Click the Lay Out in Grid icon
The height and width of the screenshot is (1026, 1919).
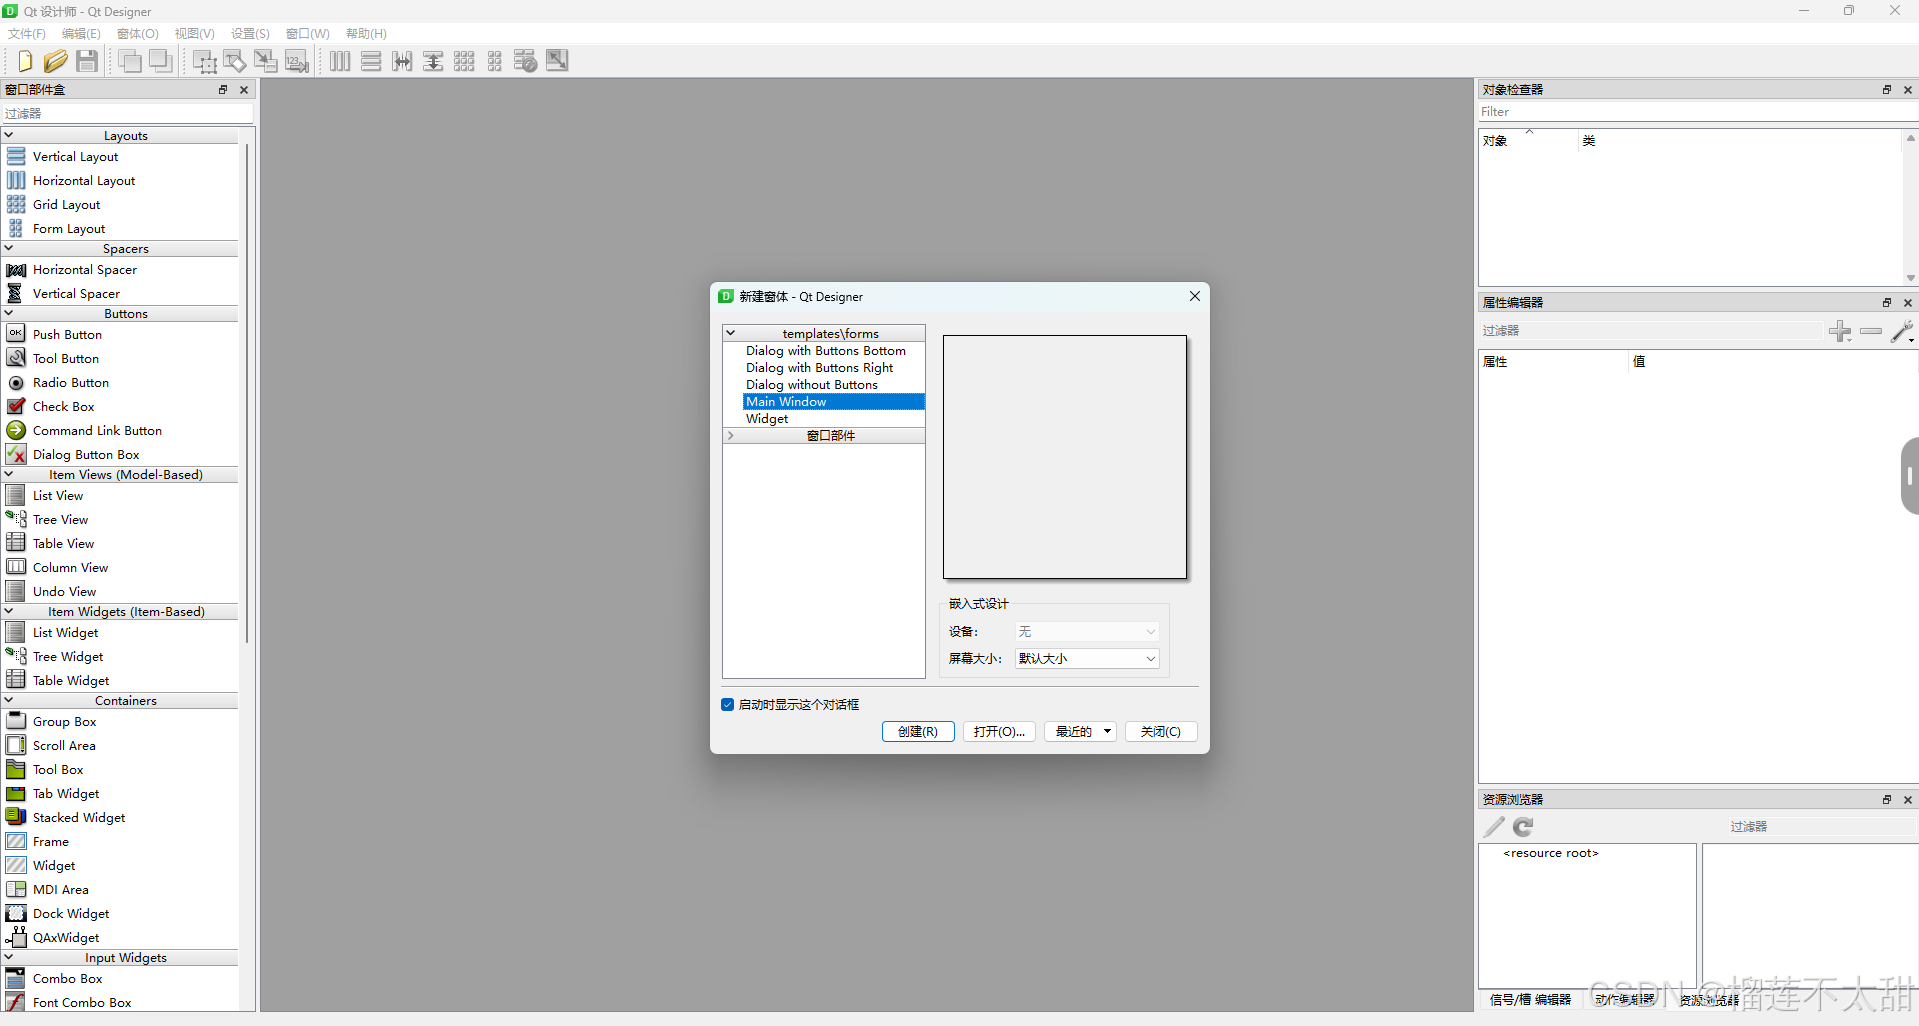tap(464, 61)
